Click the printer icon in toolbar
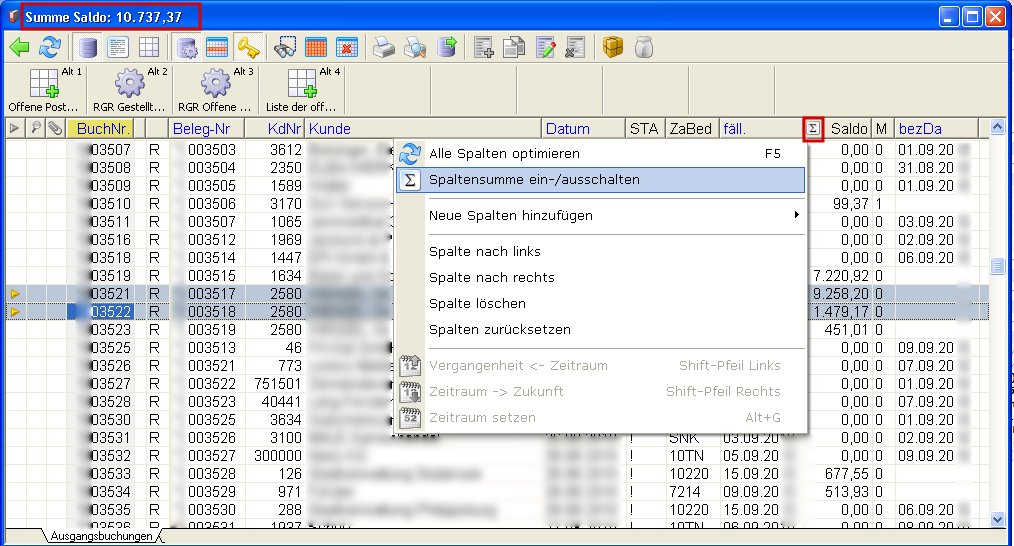The image size is (1014, 546). [384, 47]
